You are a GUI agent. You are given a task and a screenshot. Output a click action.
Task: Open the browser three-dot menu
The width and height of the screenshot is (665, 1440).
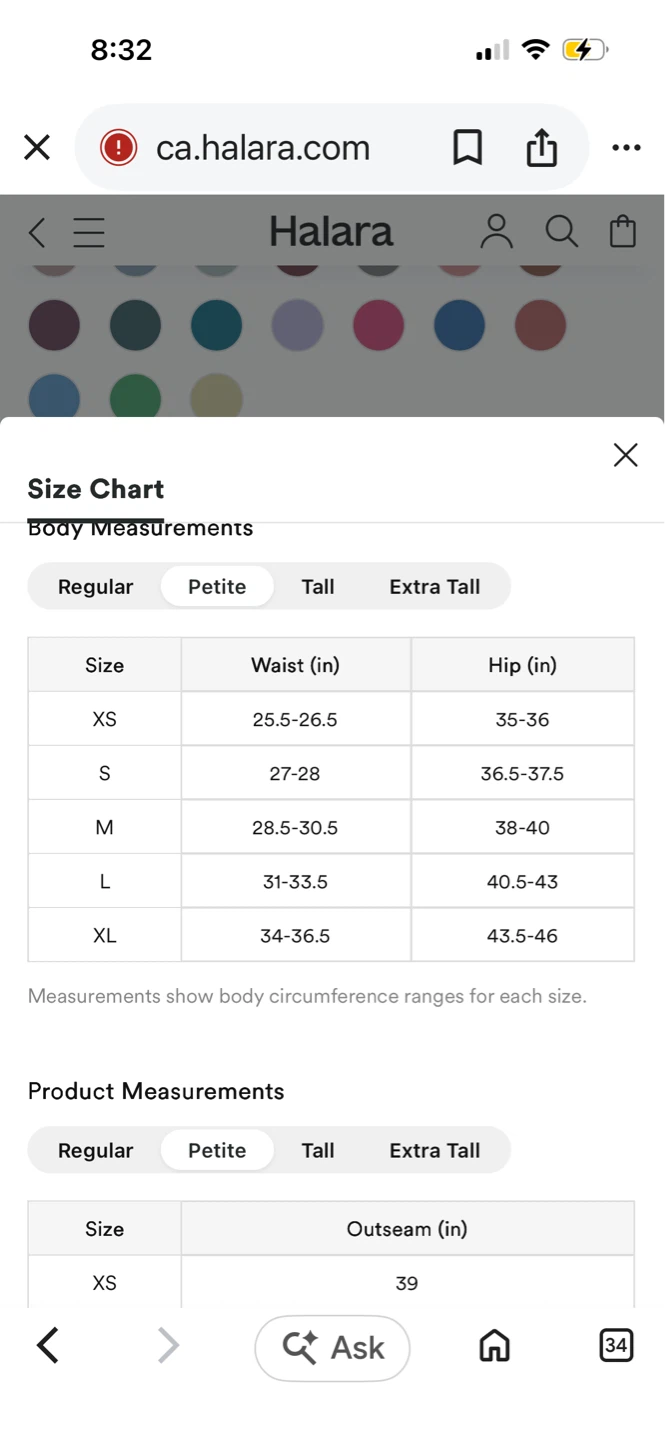626,148
